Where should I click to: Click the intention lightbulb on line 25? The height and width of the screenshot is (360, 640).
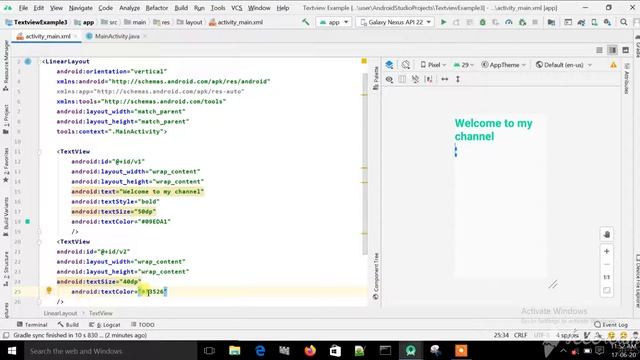pyautogui.click(x=49, y=291)
